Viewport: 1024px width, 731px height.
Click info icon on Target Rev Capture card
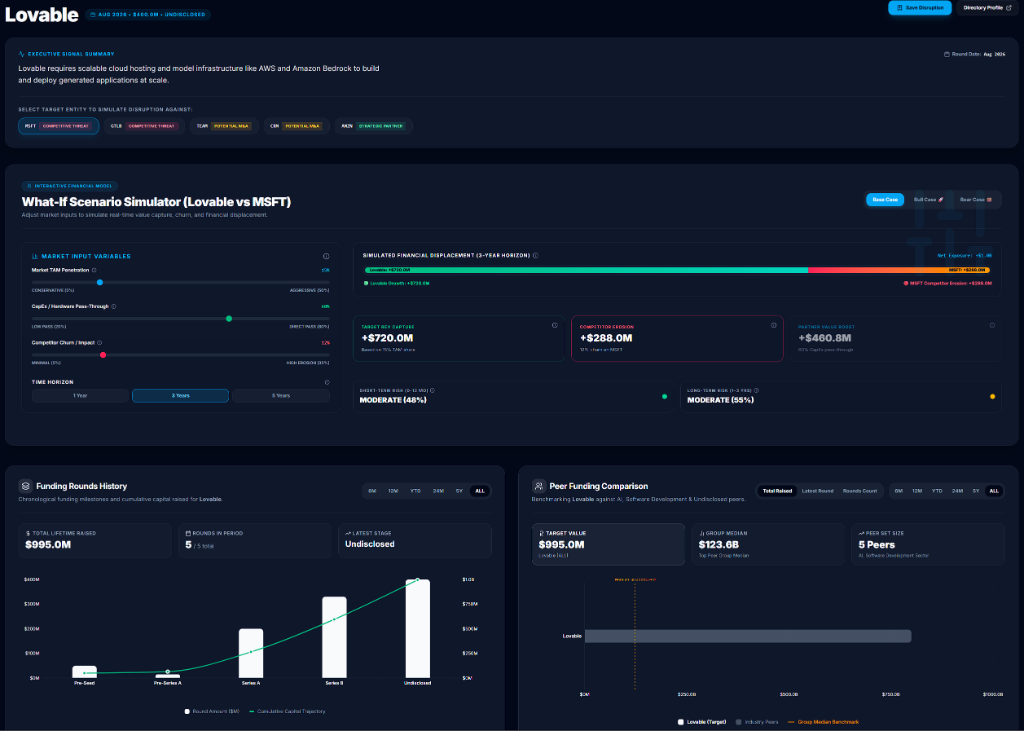tap(554, 325)
